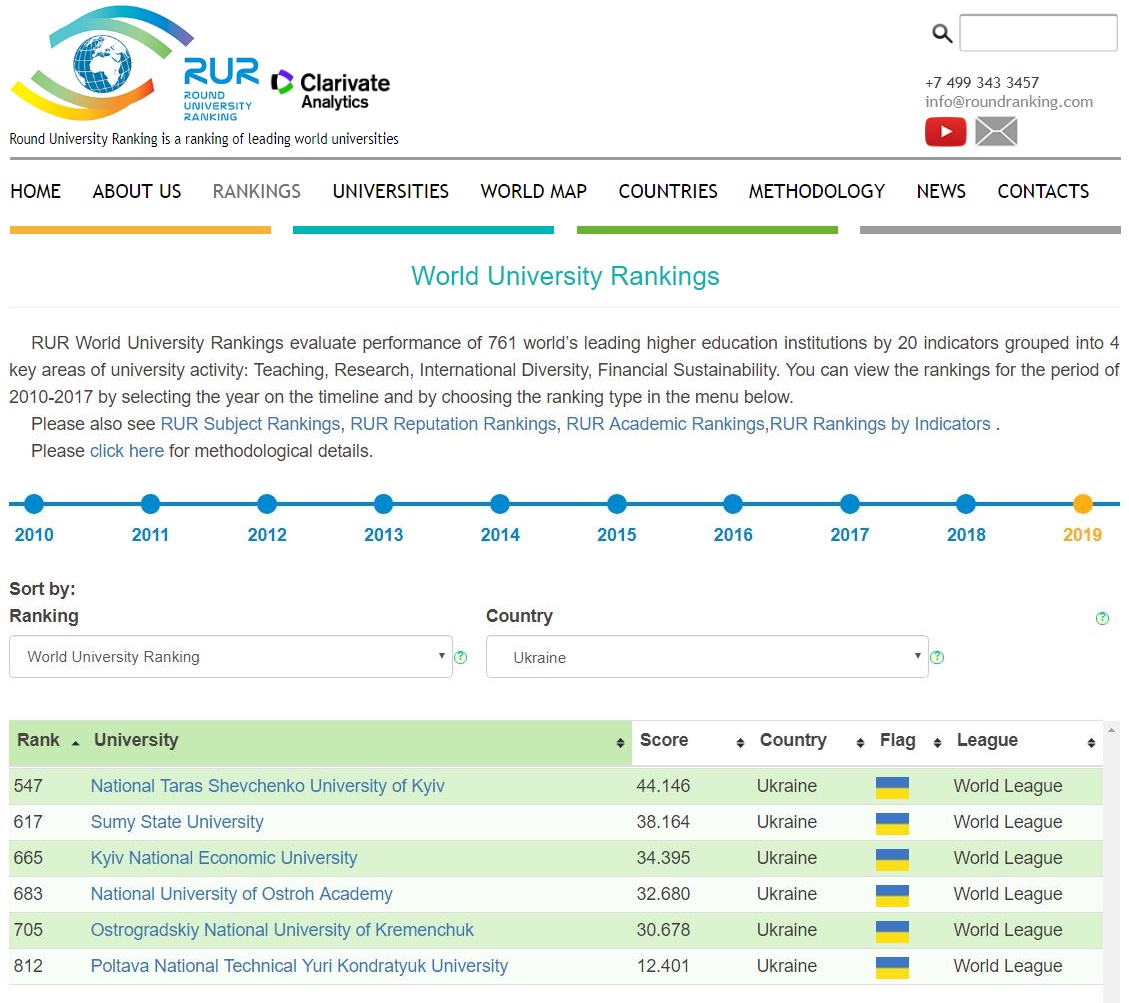Expand the Country dropdown showing Ukraine
The width and height of the screenshot is (1129, 1003).
[706, 657]
